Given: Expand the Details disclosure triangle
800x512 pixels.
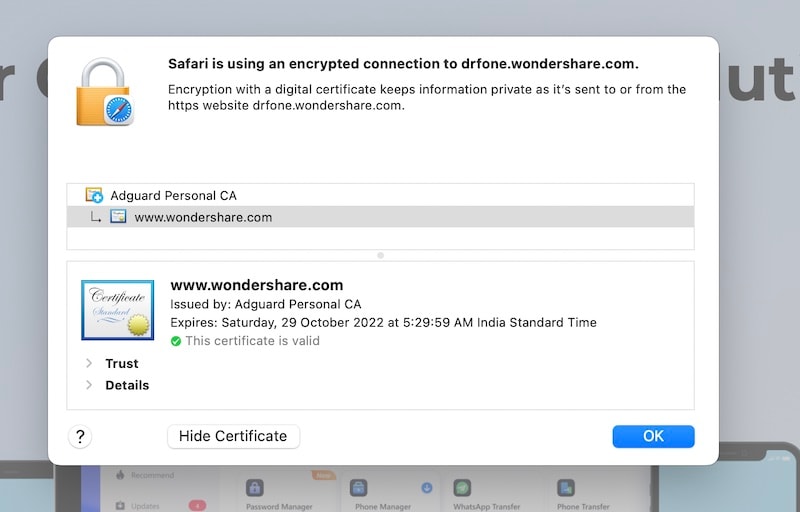Looking at the screenshot, I should tap(89, 385).
